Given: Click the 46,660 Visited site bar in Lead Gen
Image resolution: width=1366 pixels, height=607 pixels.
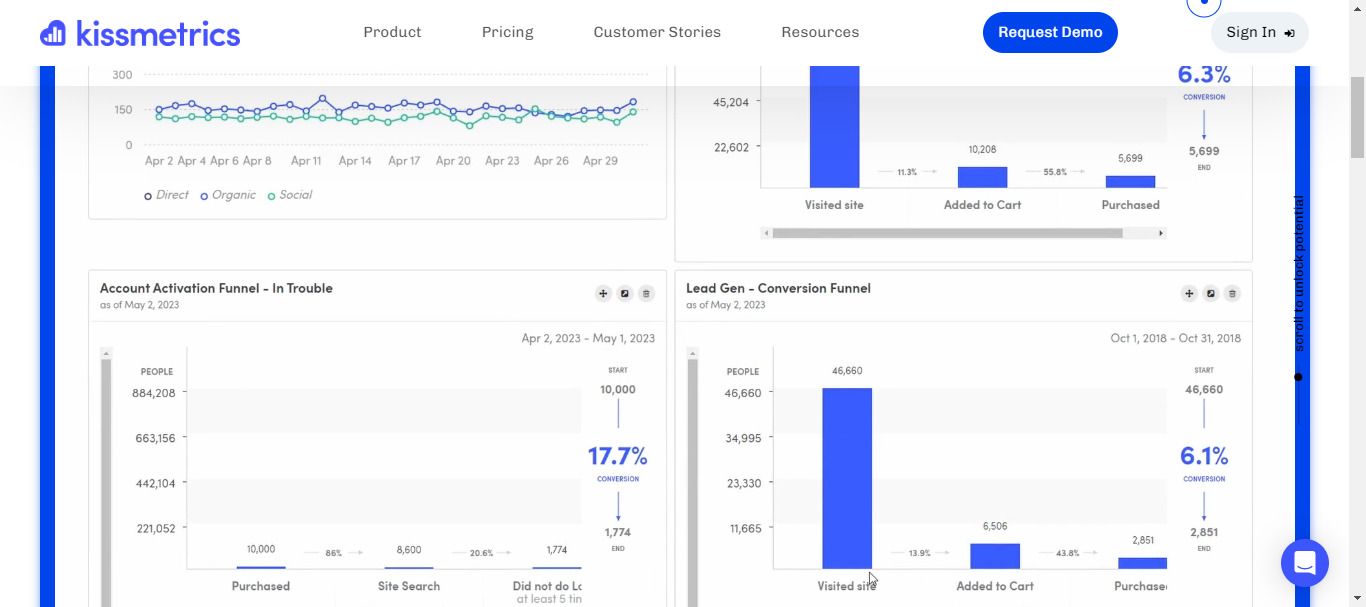Looking at the screenshot, I should pos(847,478).
